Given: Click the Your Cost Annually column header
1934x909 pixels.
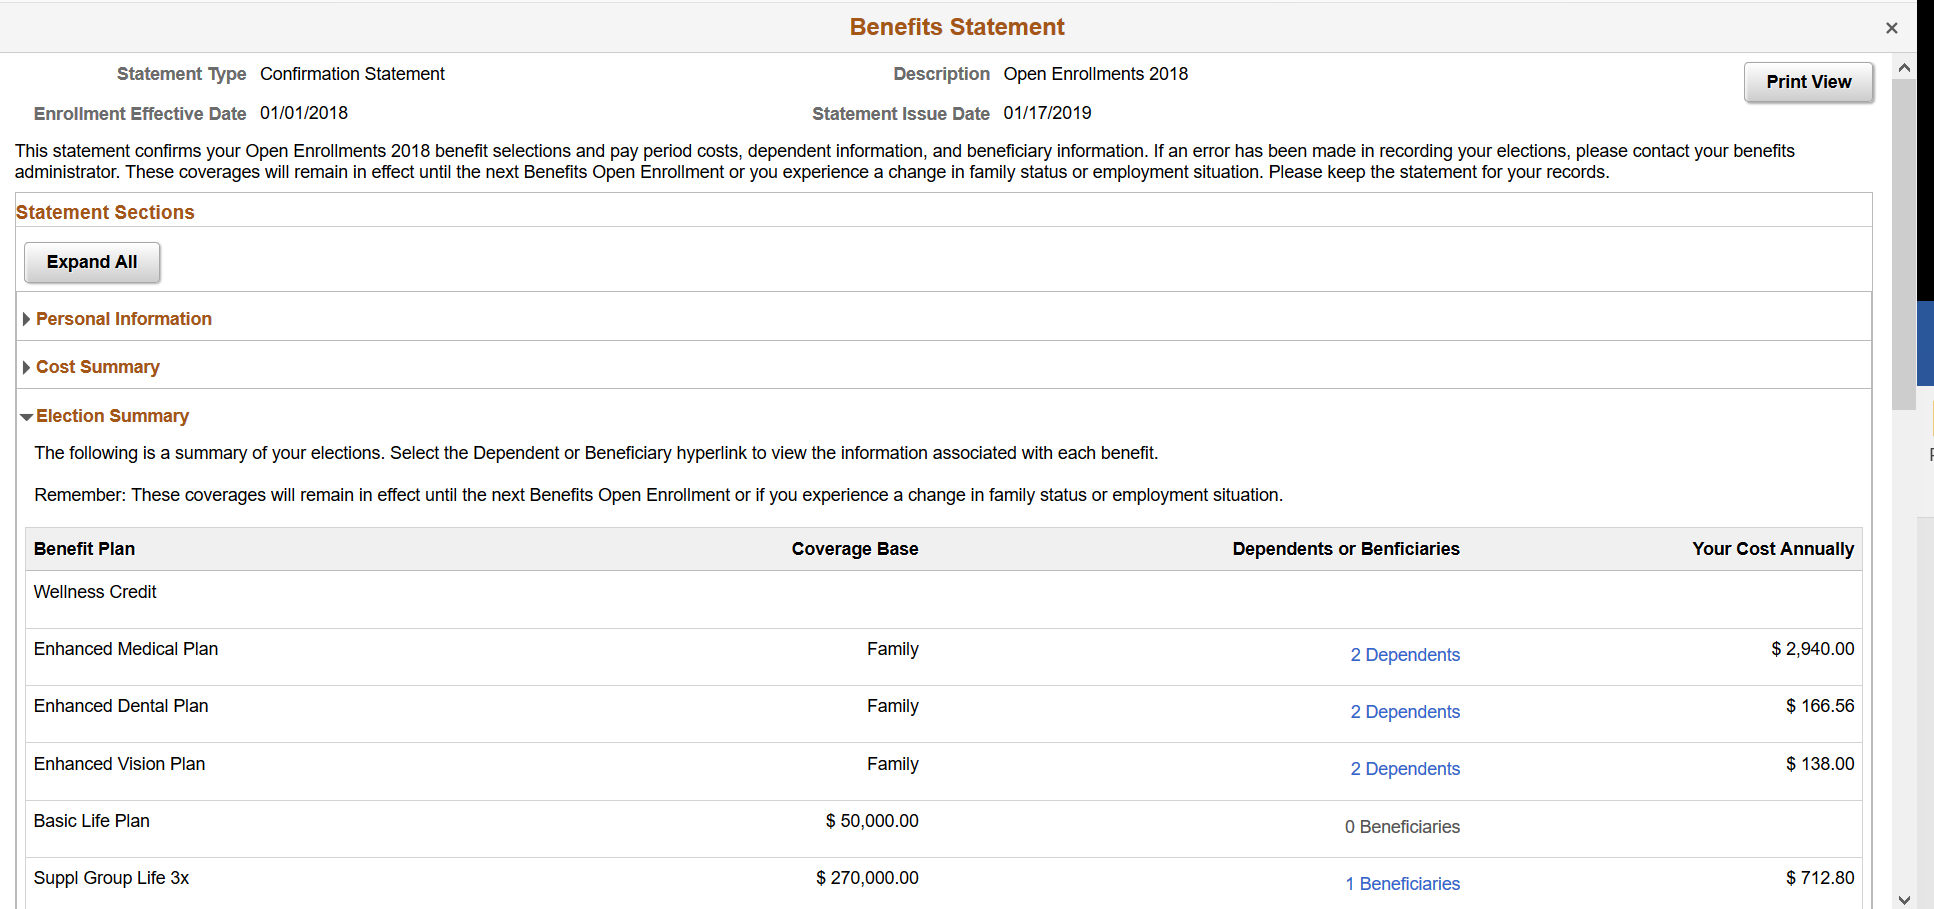Looking at the screenshot, I should coord(1772,549).
